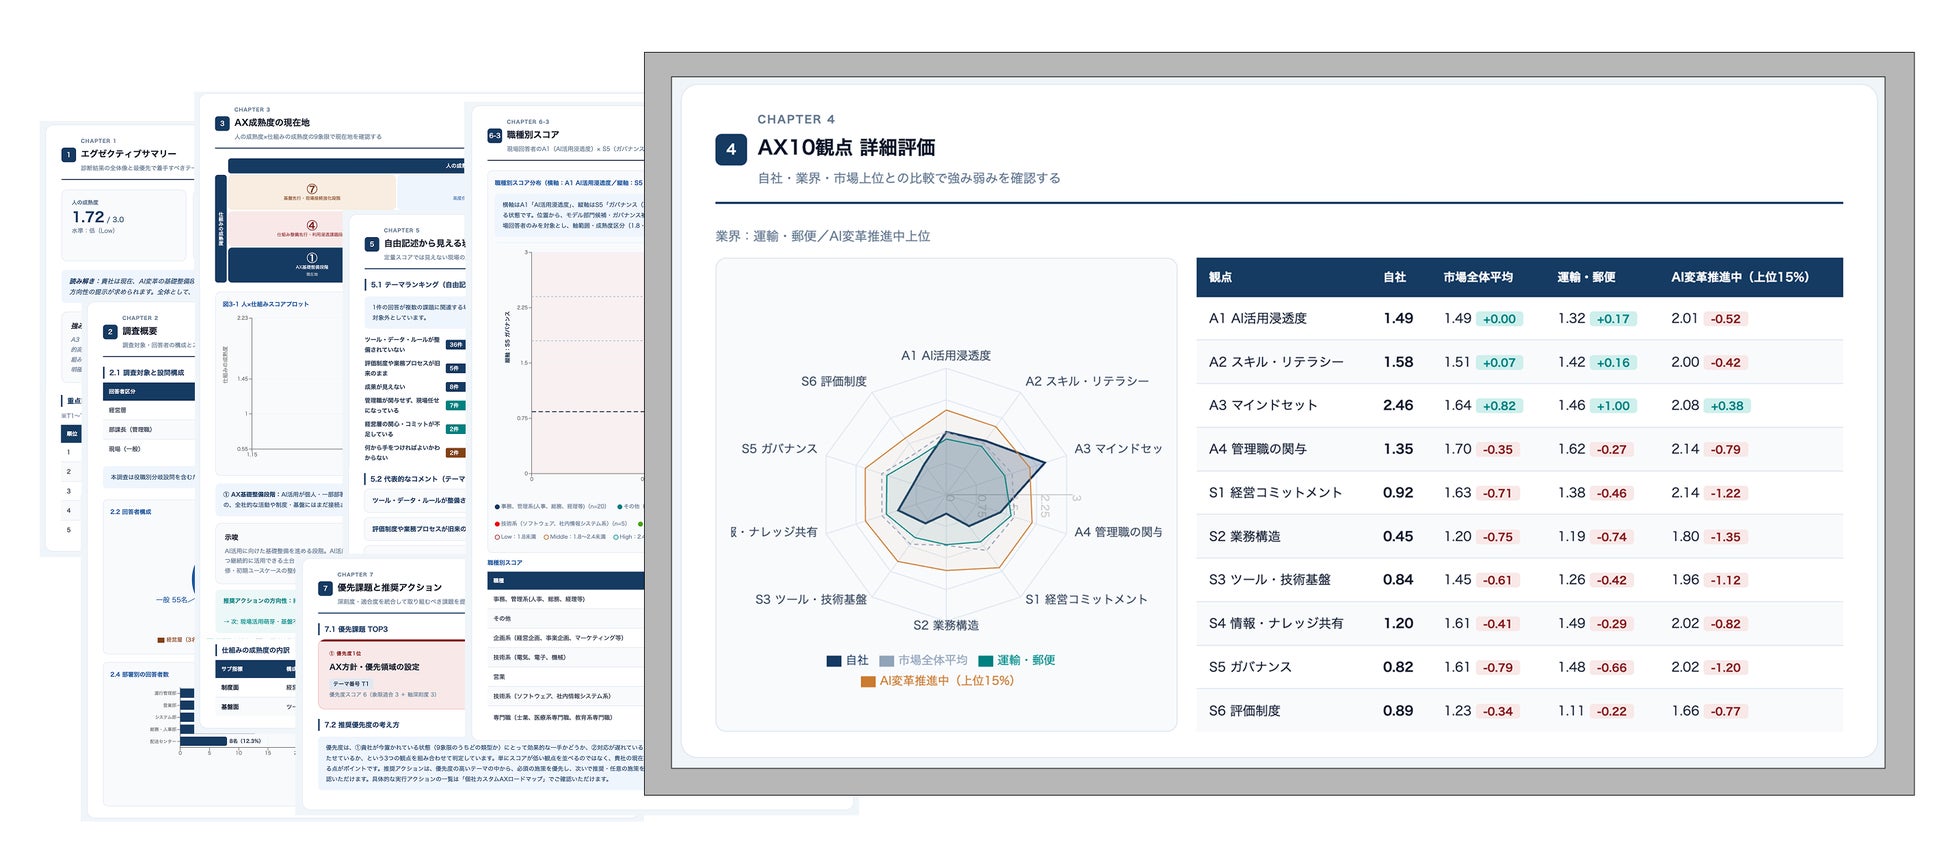The image size is (1950, 853).
Task: Click the AI変革推進中 orange legend swatch
Action: pos(868,681)
